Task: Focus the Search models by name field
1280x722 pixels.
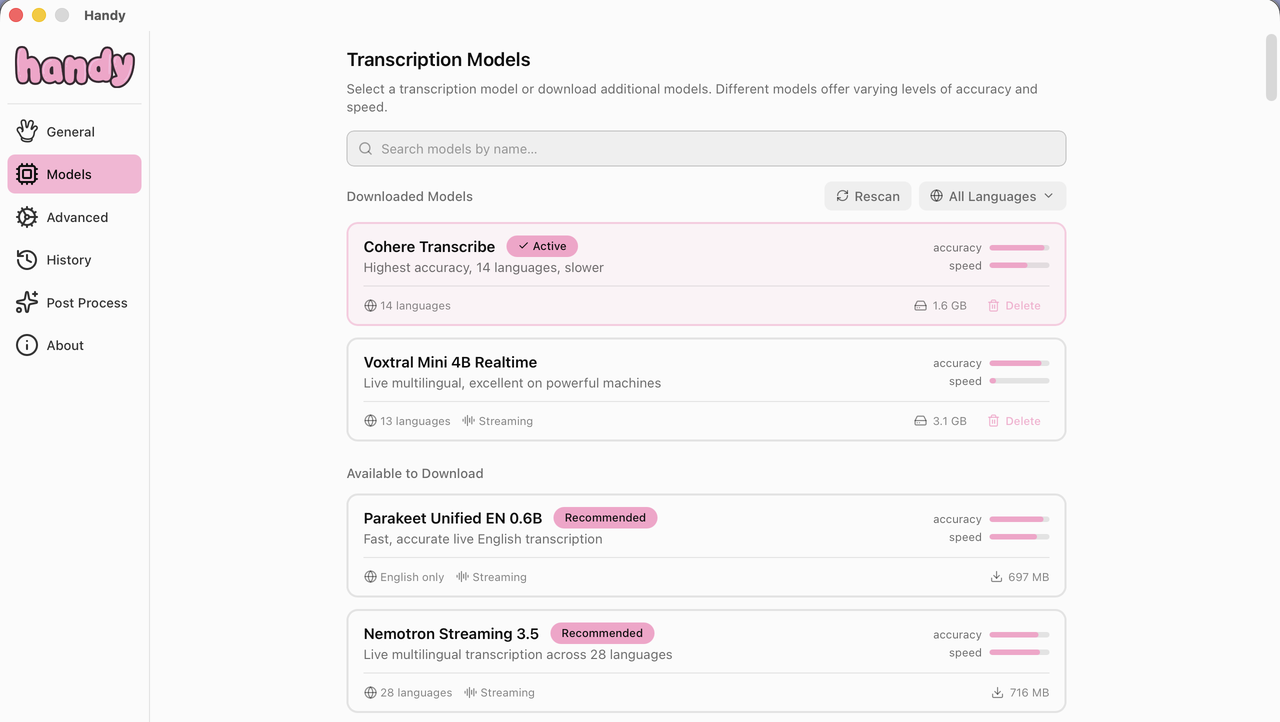Action: 706,149
